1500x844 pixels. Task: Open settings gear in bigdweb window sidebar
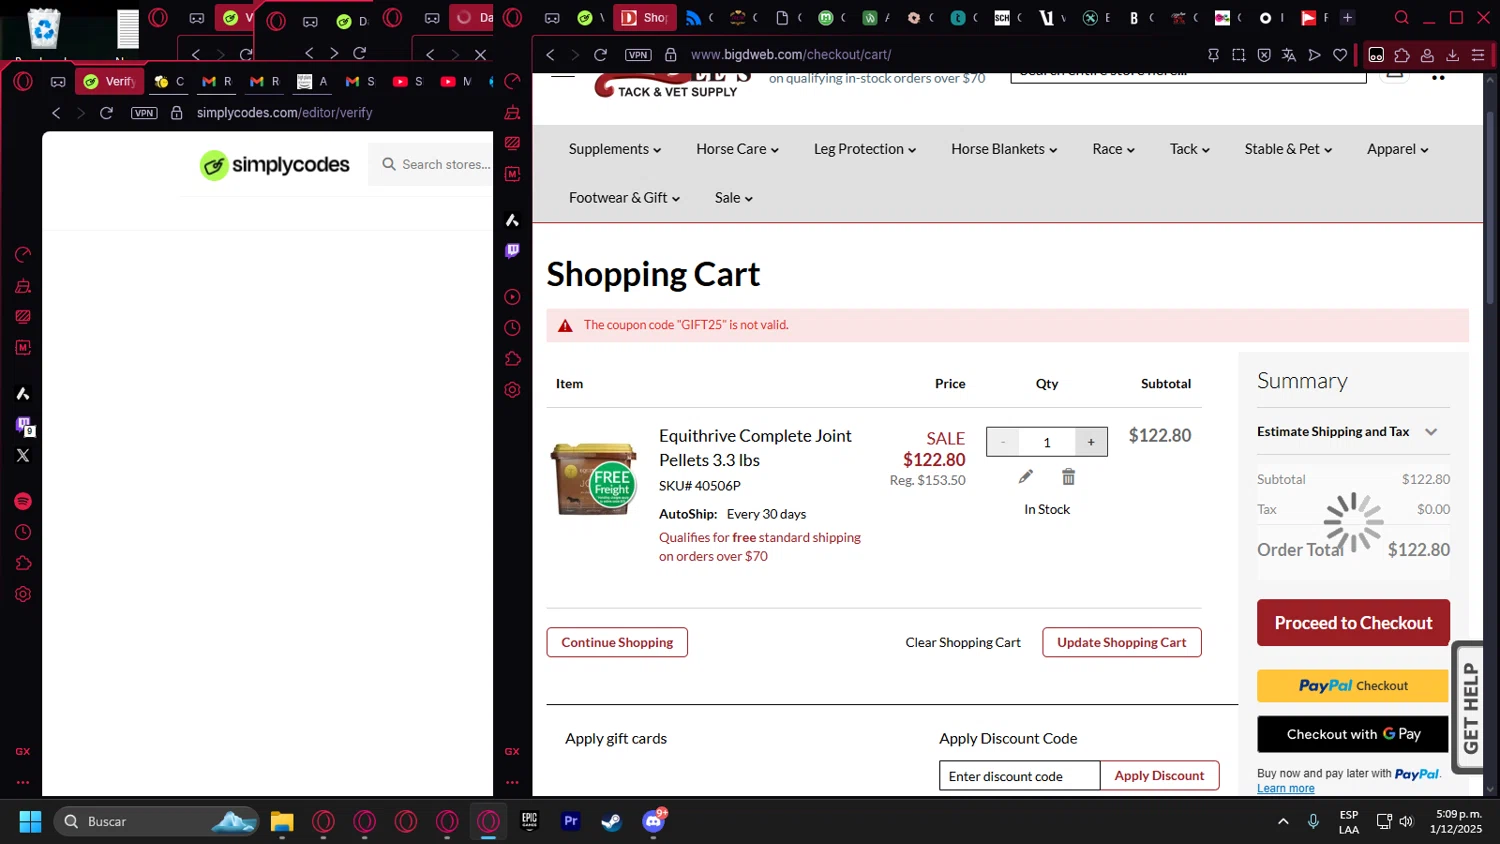click(x=512, y=390)
